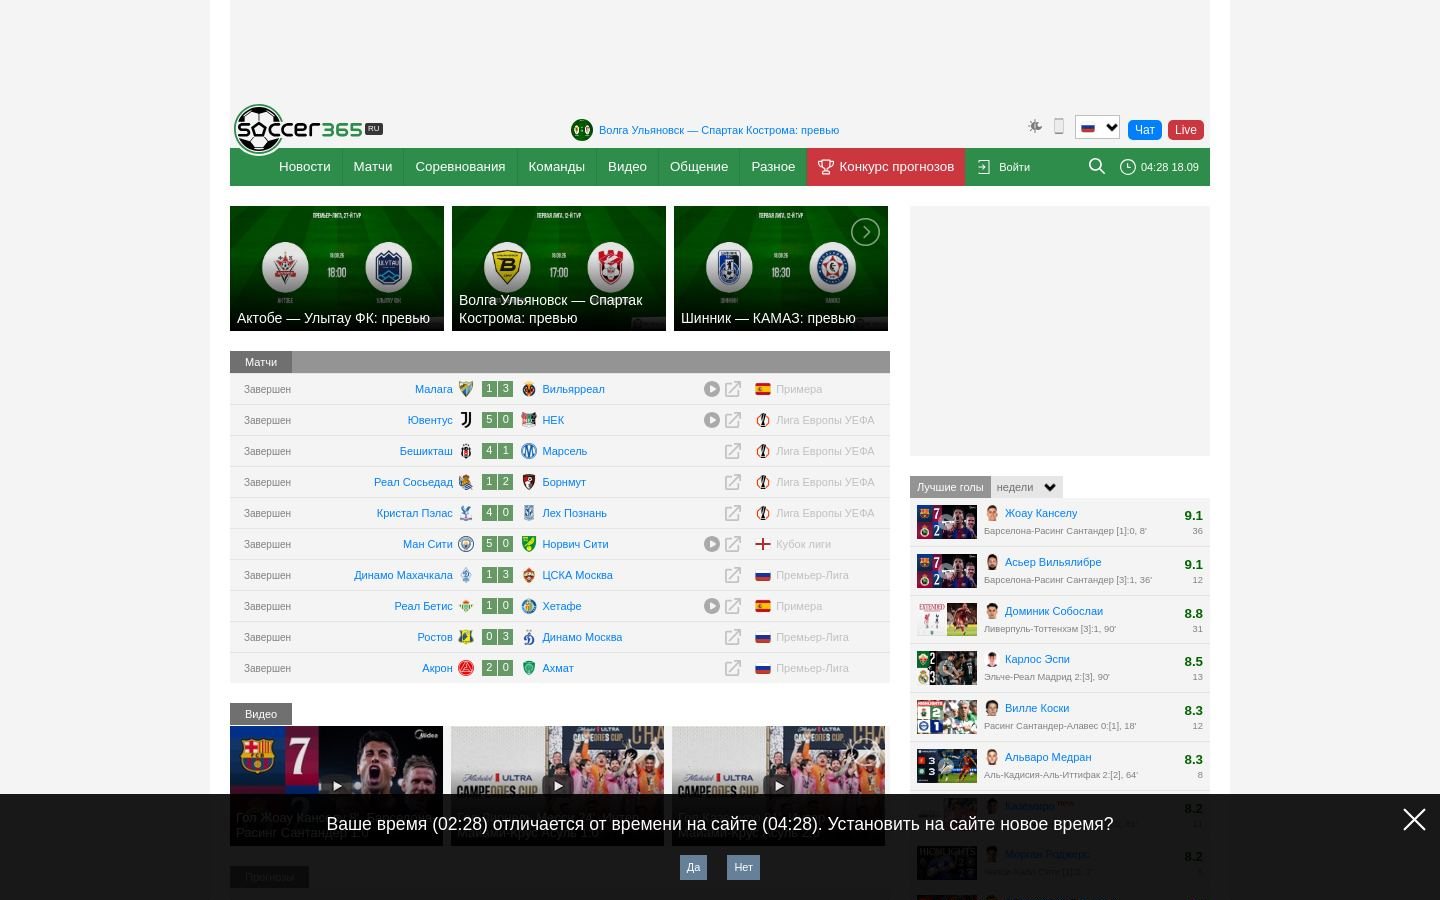
Task: Open Бешикташ — Марсель in new window
Action: click(x=733, y=451)
